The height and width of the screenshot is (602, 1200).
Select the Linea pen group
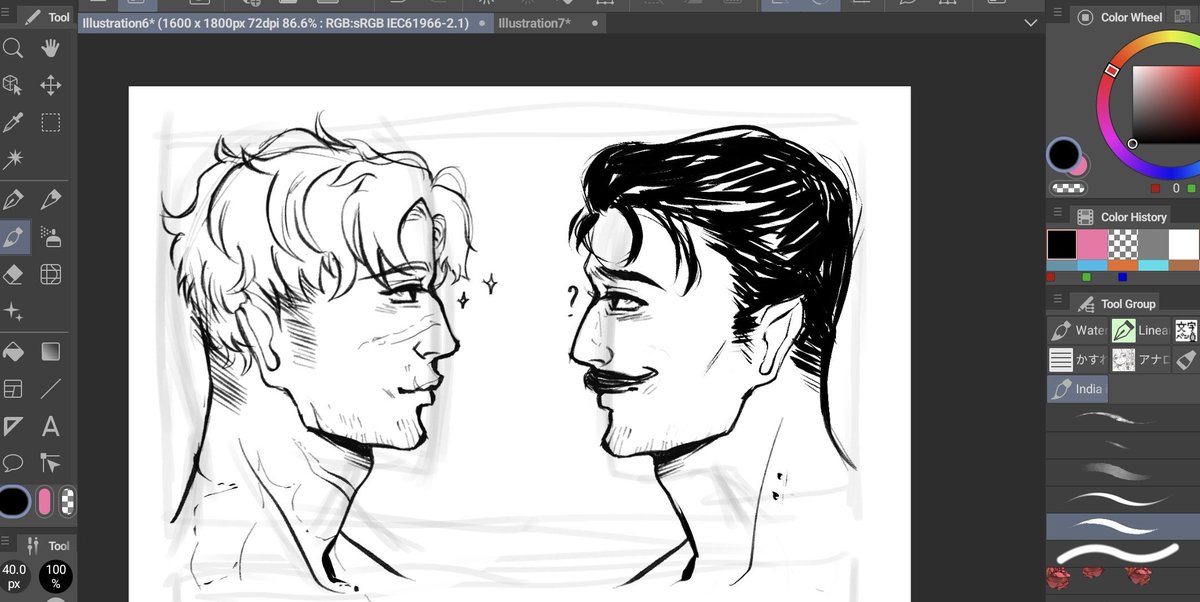pyautogui.click(x=1139, y=330)
